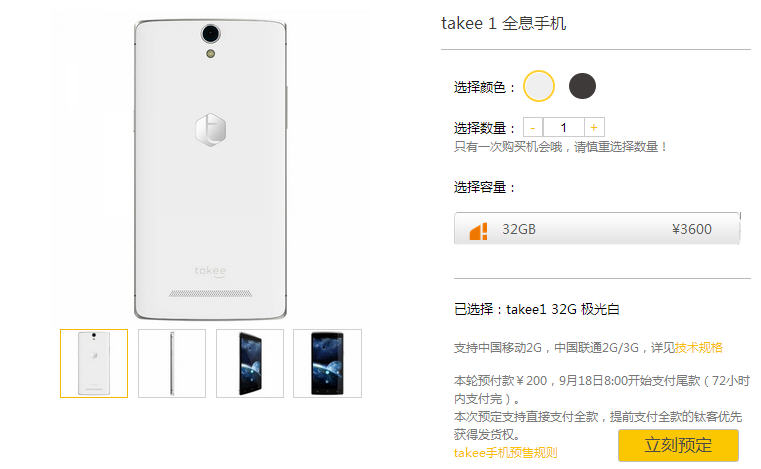Viewport: 761px width, 469px height.
Task: Open takee手机预售规则 link
Action: click(x=505, y=452)
